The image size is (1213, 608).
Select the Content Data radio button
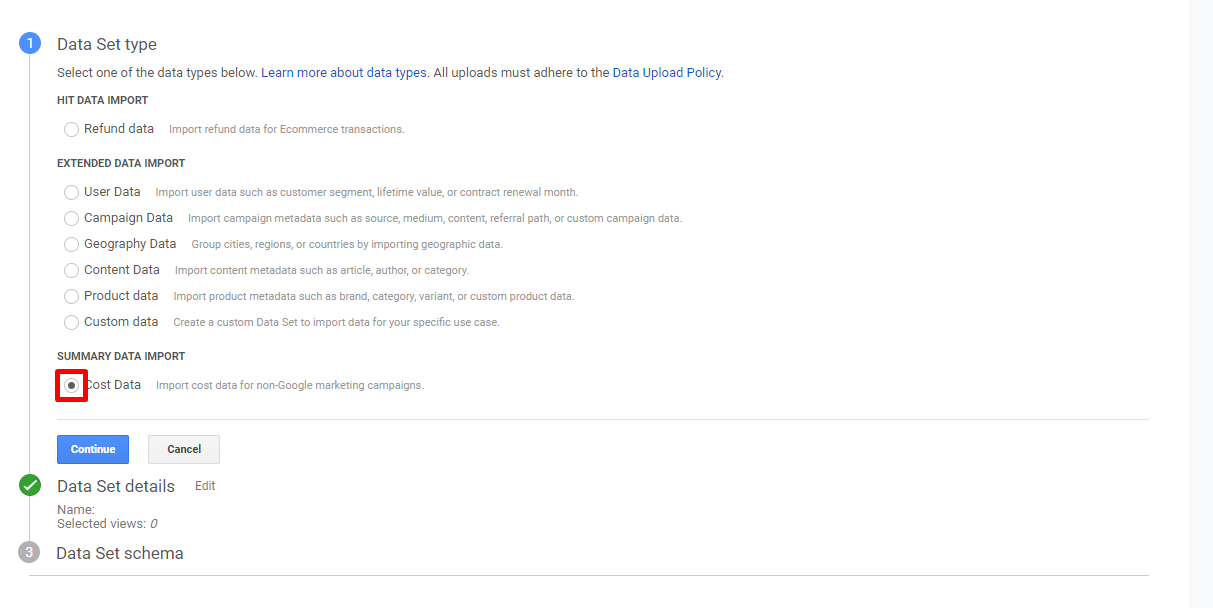point(71,270)
